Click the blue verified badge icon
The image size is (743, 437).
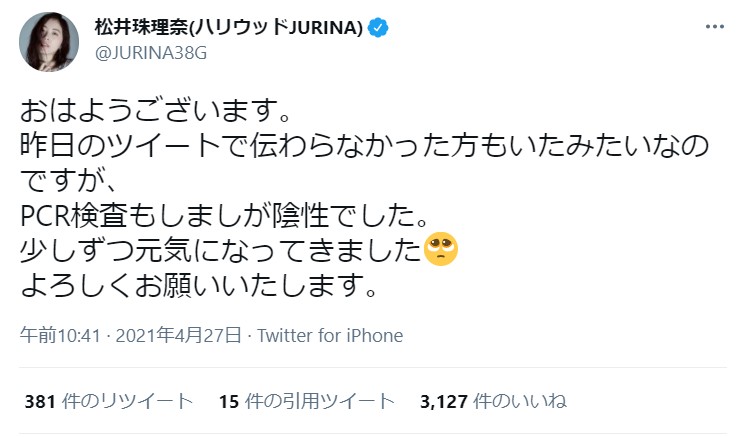click(x=378, y=27)
